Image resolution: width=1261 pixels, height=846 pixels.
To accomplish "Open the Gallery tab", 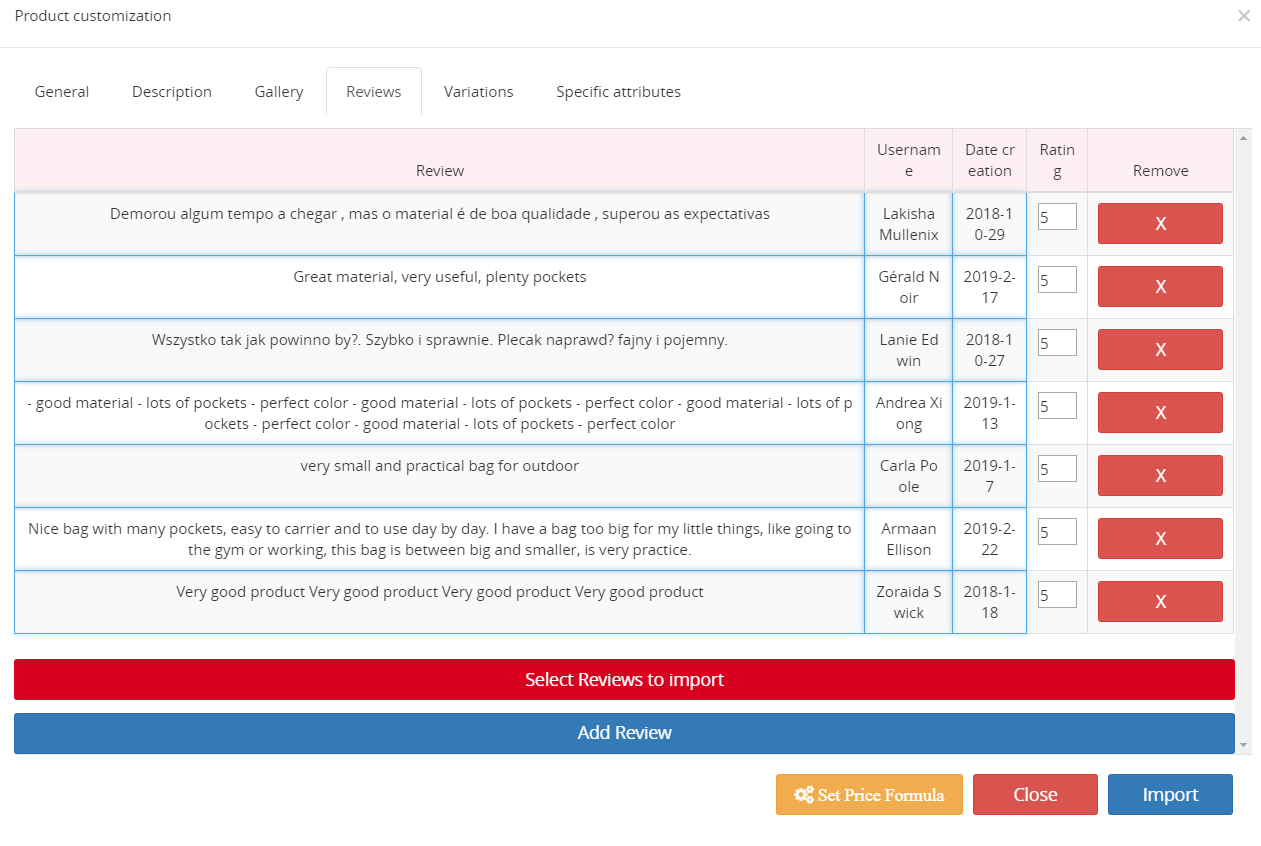I will point(279,92).
